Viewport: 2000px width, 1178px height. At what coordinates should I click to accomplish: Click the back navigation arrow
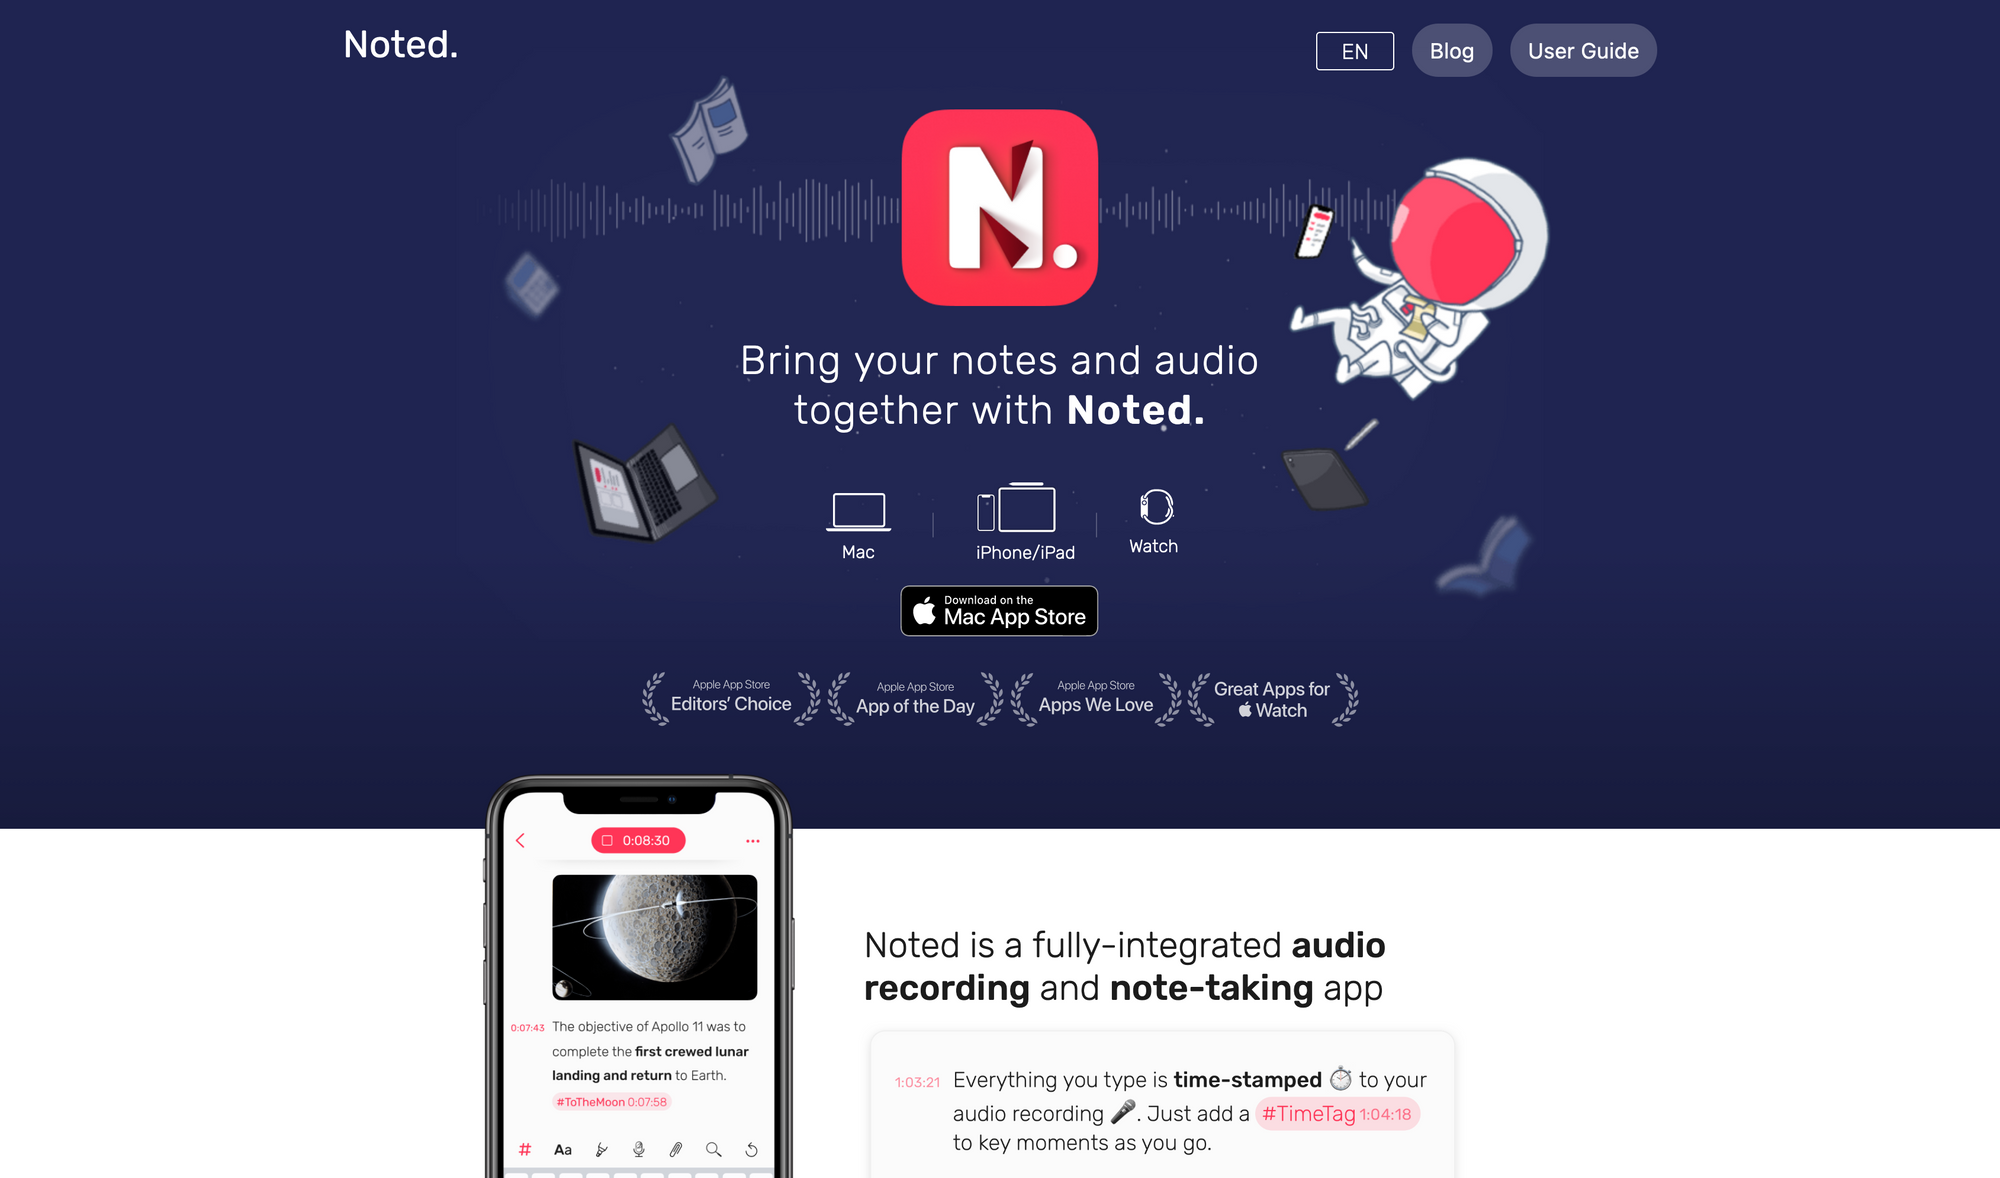(x=520, y=840)
